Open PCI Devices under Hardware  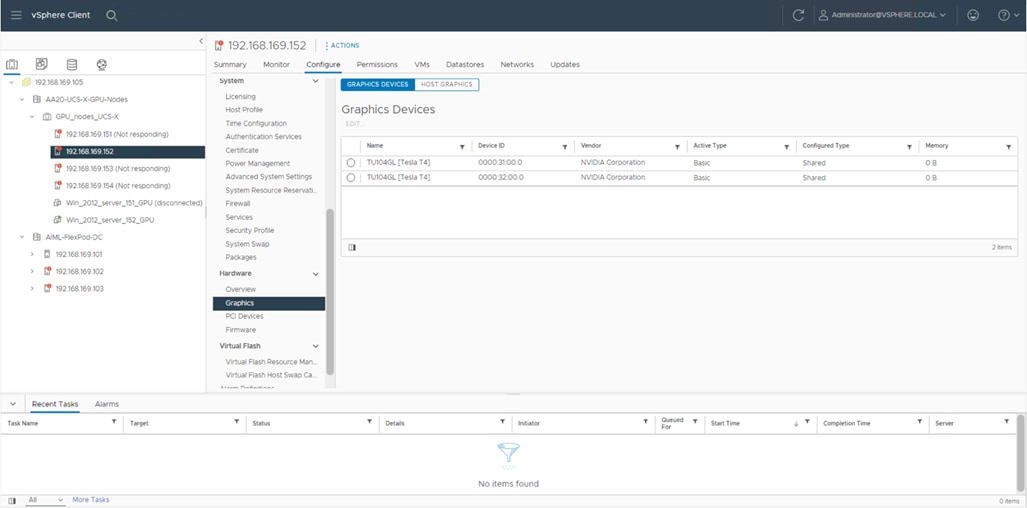click(244, 316)
